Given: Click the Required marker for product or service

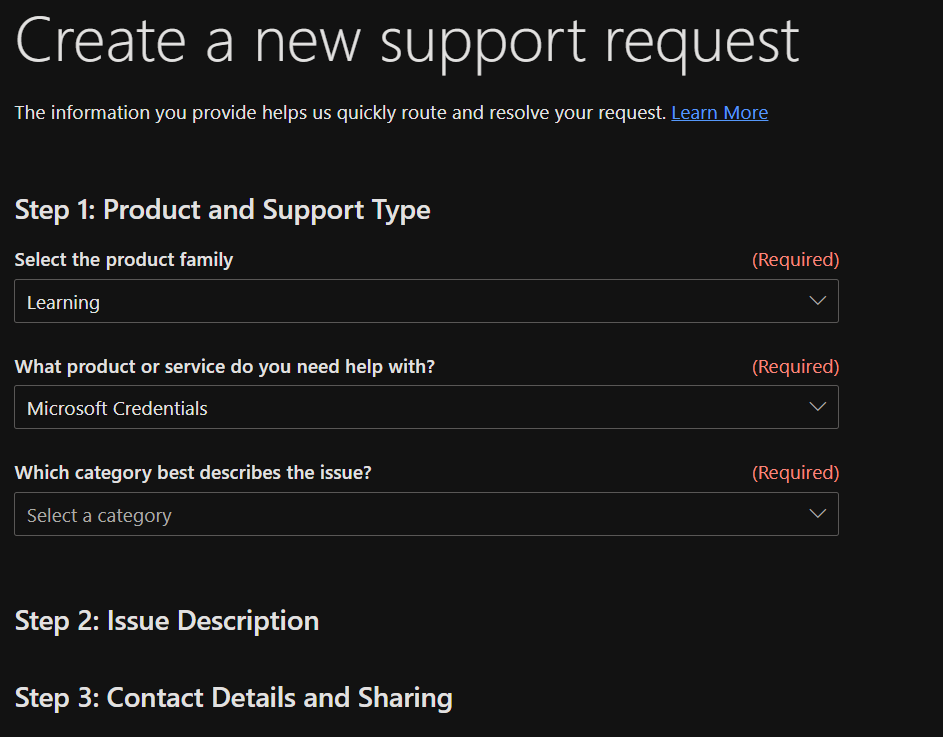Looking at the screenshot, I should click(x=795, y=367).
